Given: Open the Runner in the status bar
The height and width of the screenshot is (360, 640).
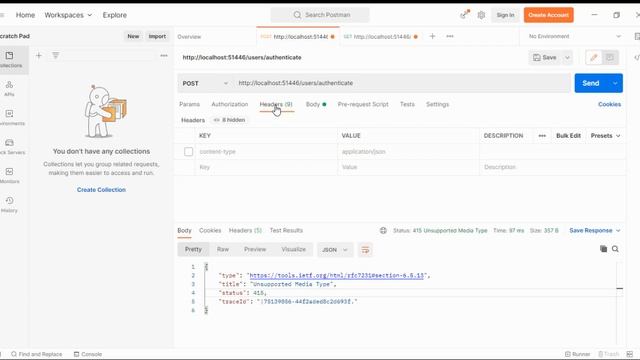Looking at the screenshot, I should tap(577, 354).
